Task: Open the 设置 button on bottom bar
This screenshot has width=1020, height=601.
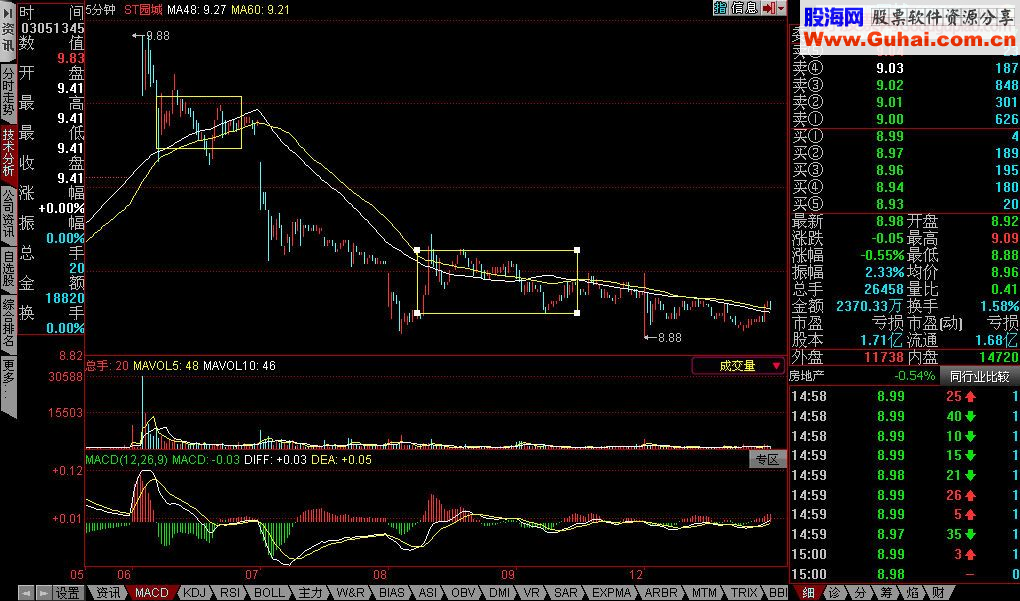Action: tap(67, 593)
